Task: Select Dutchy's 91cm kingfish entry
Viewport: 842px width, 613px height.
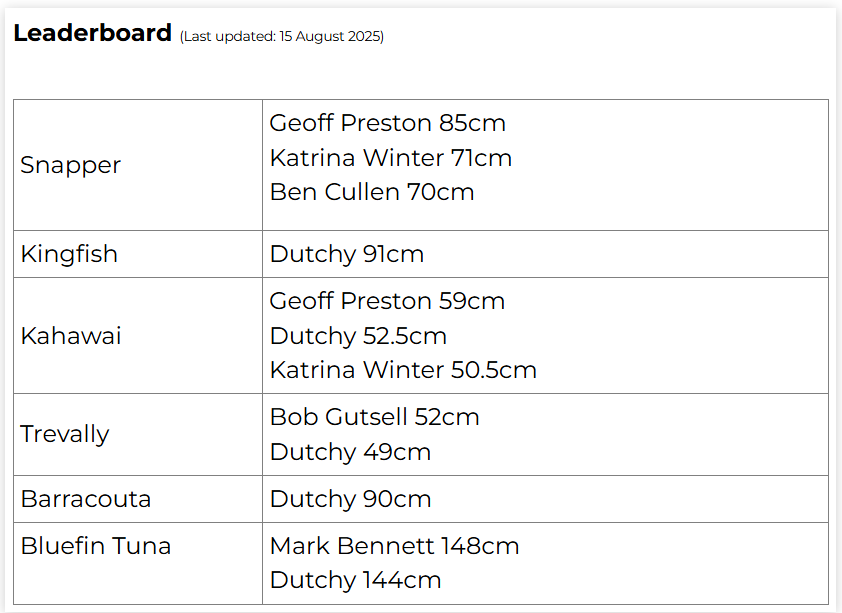Action: pyautogui.click(x=346, y=254)
